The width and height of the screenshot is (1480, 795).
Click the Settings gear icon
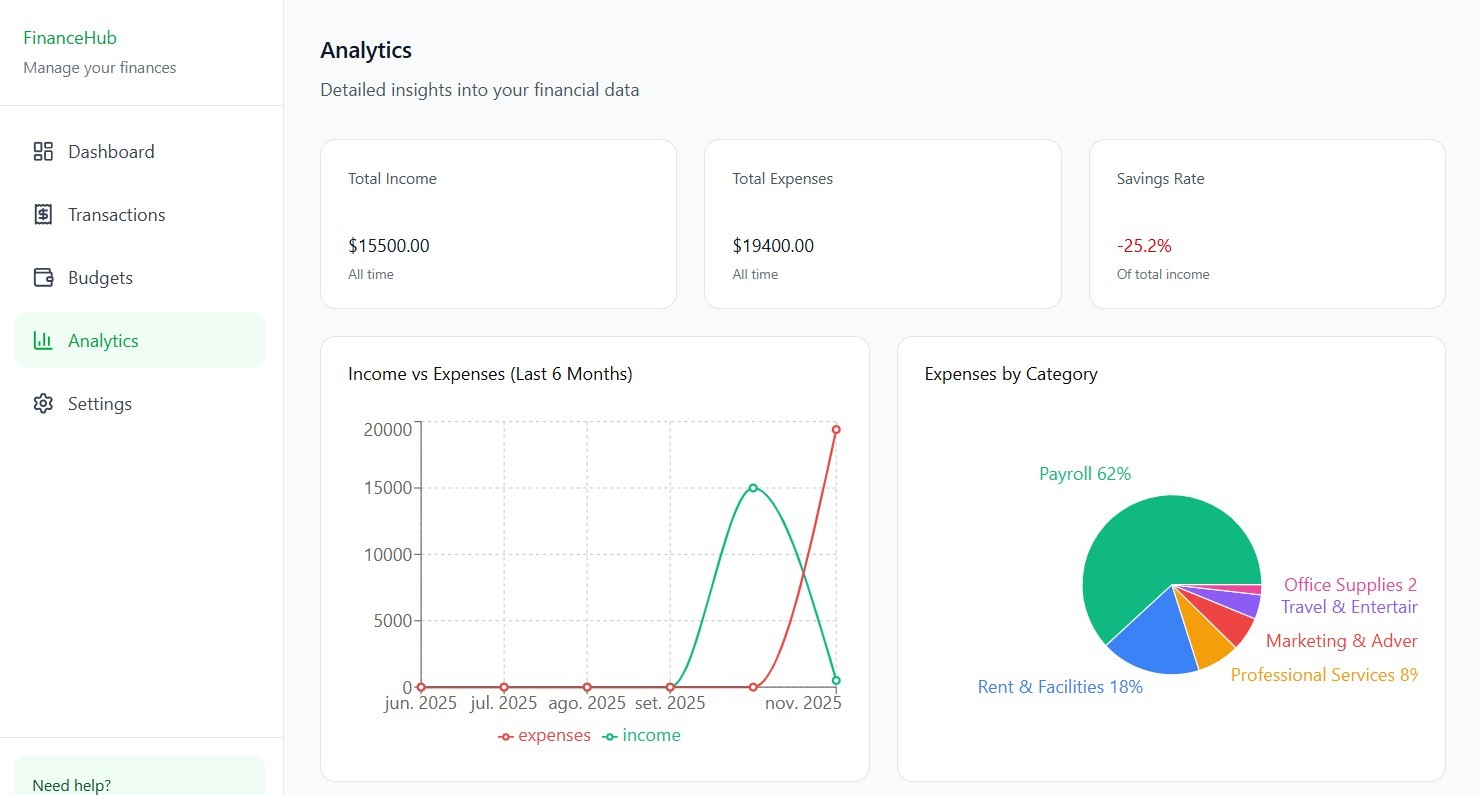43,404
